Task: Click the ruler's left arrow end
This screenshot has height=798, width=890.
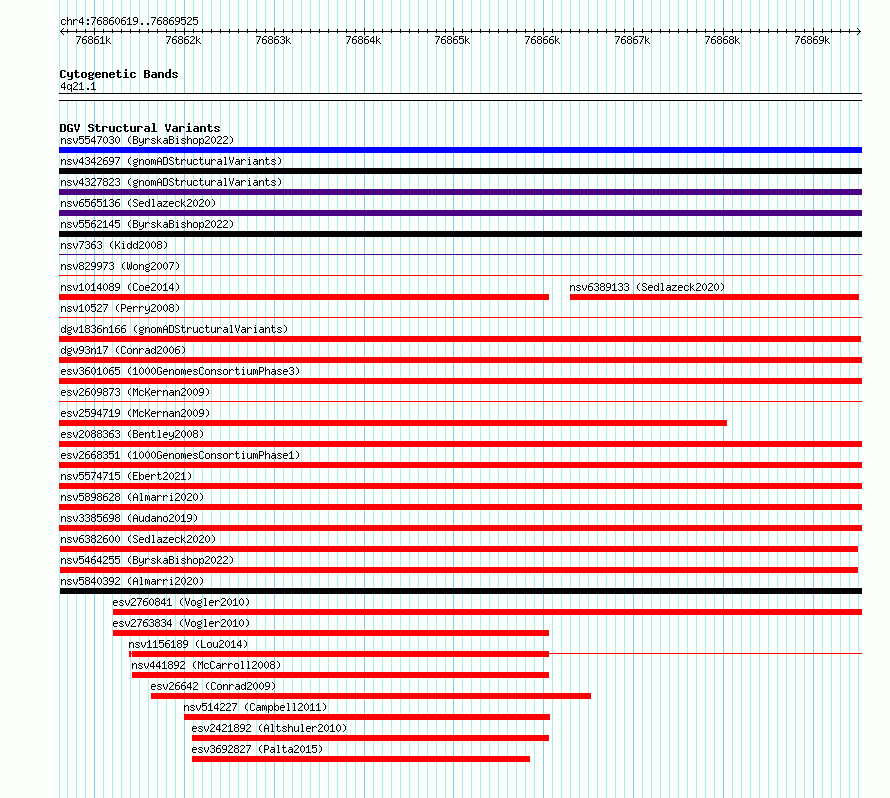Action: click(62, 31)
